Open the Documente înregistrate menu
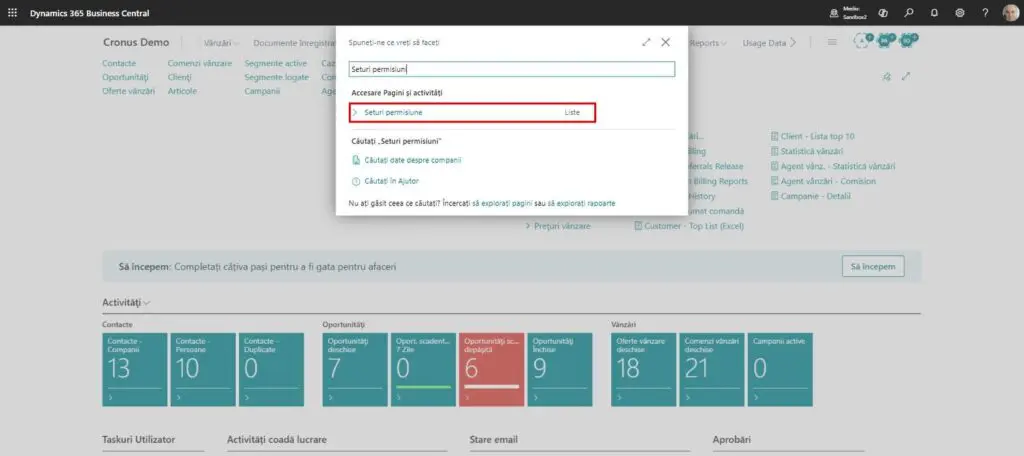The image size is (1024, 456). tap(294, 43)
